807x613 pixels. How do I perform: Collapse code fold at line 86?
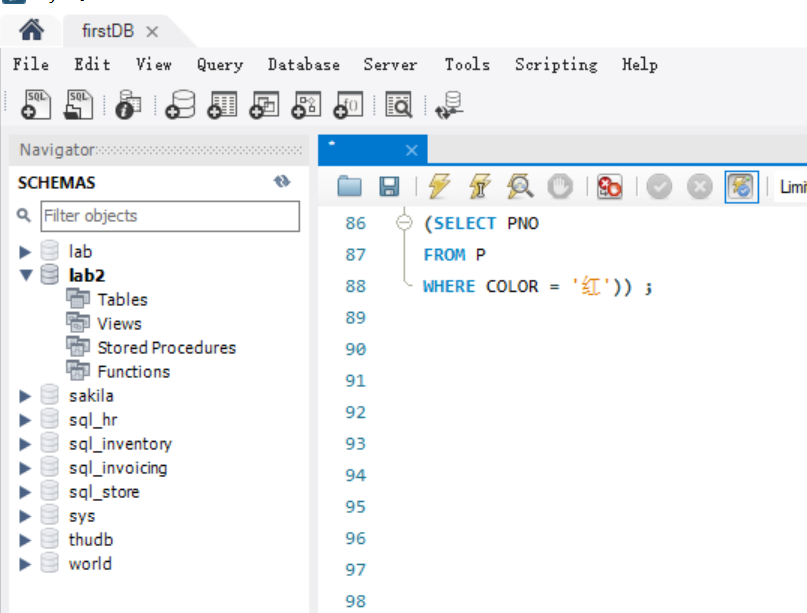405,223
